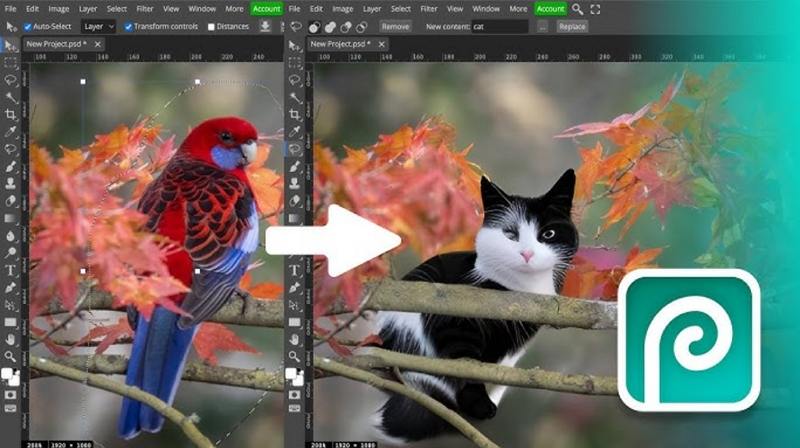
Task: Select the Crop tool in left toolbar
Action: click(x=11, y=115)
